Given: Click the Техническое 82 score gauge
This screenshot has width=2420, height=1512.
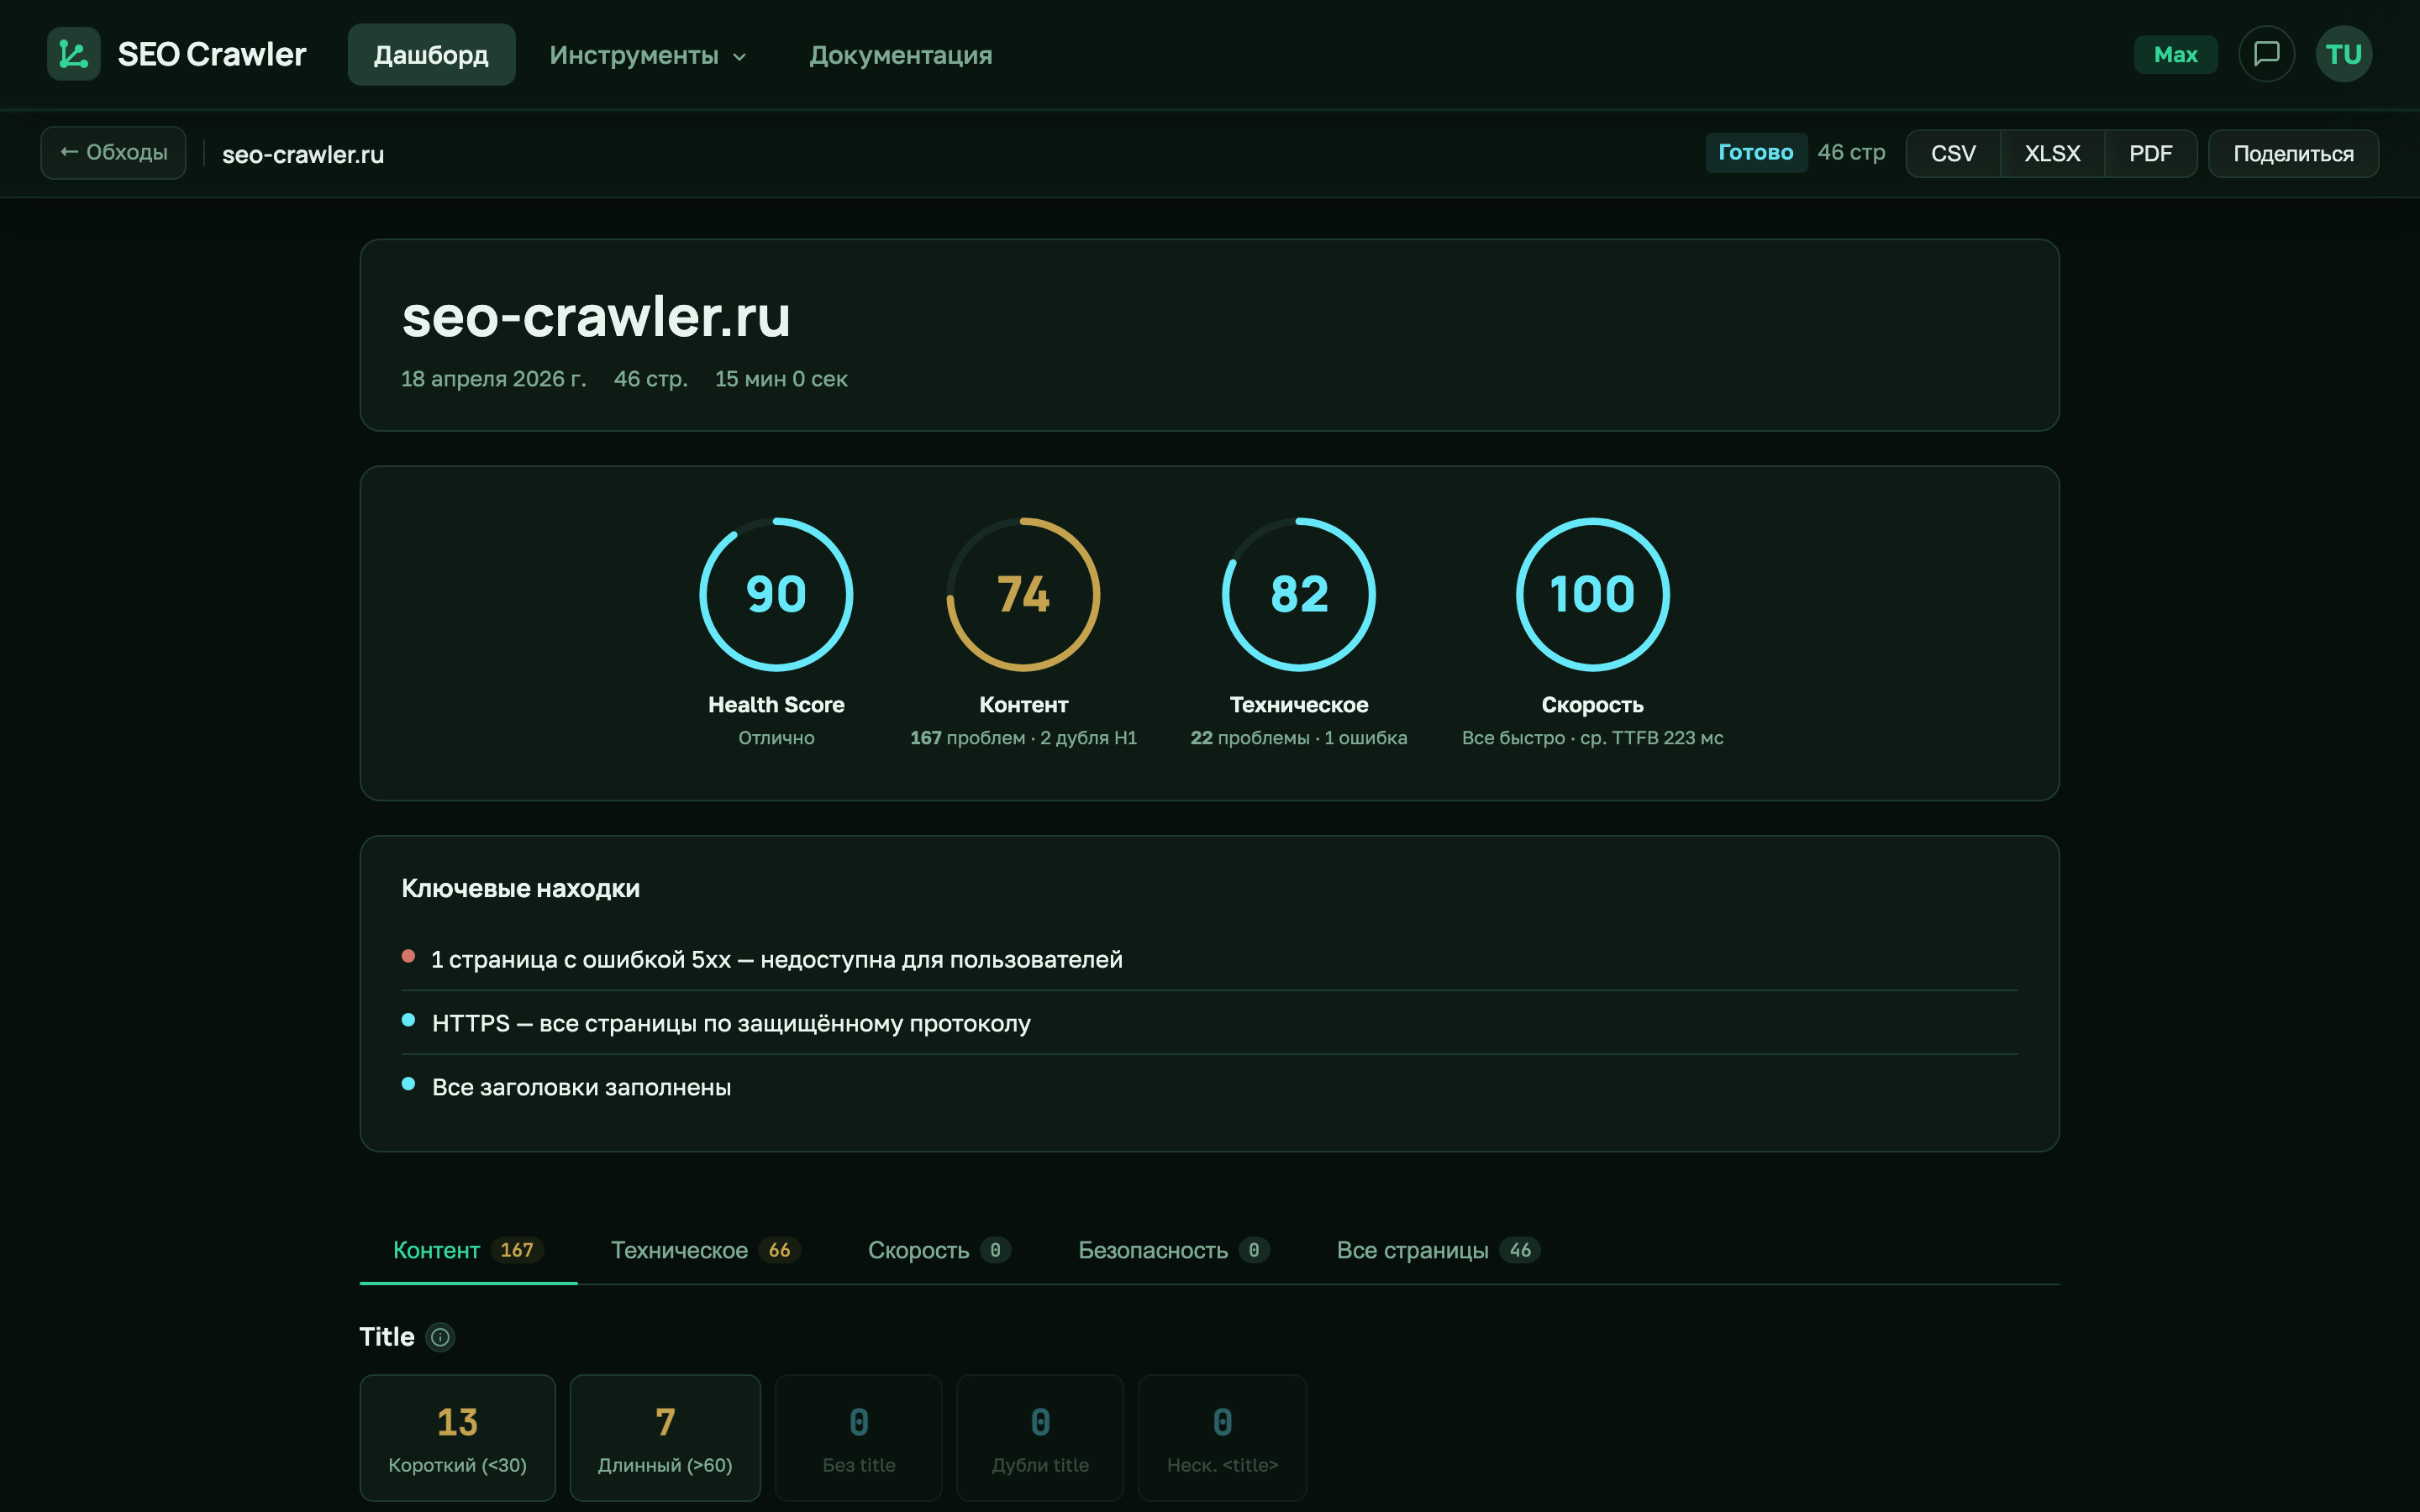Looking at the screenshot, I should (1298, 594).
